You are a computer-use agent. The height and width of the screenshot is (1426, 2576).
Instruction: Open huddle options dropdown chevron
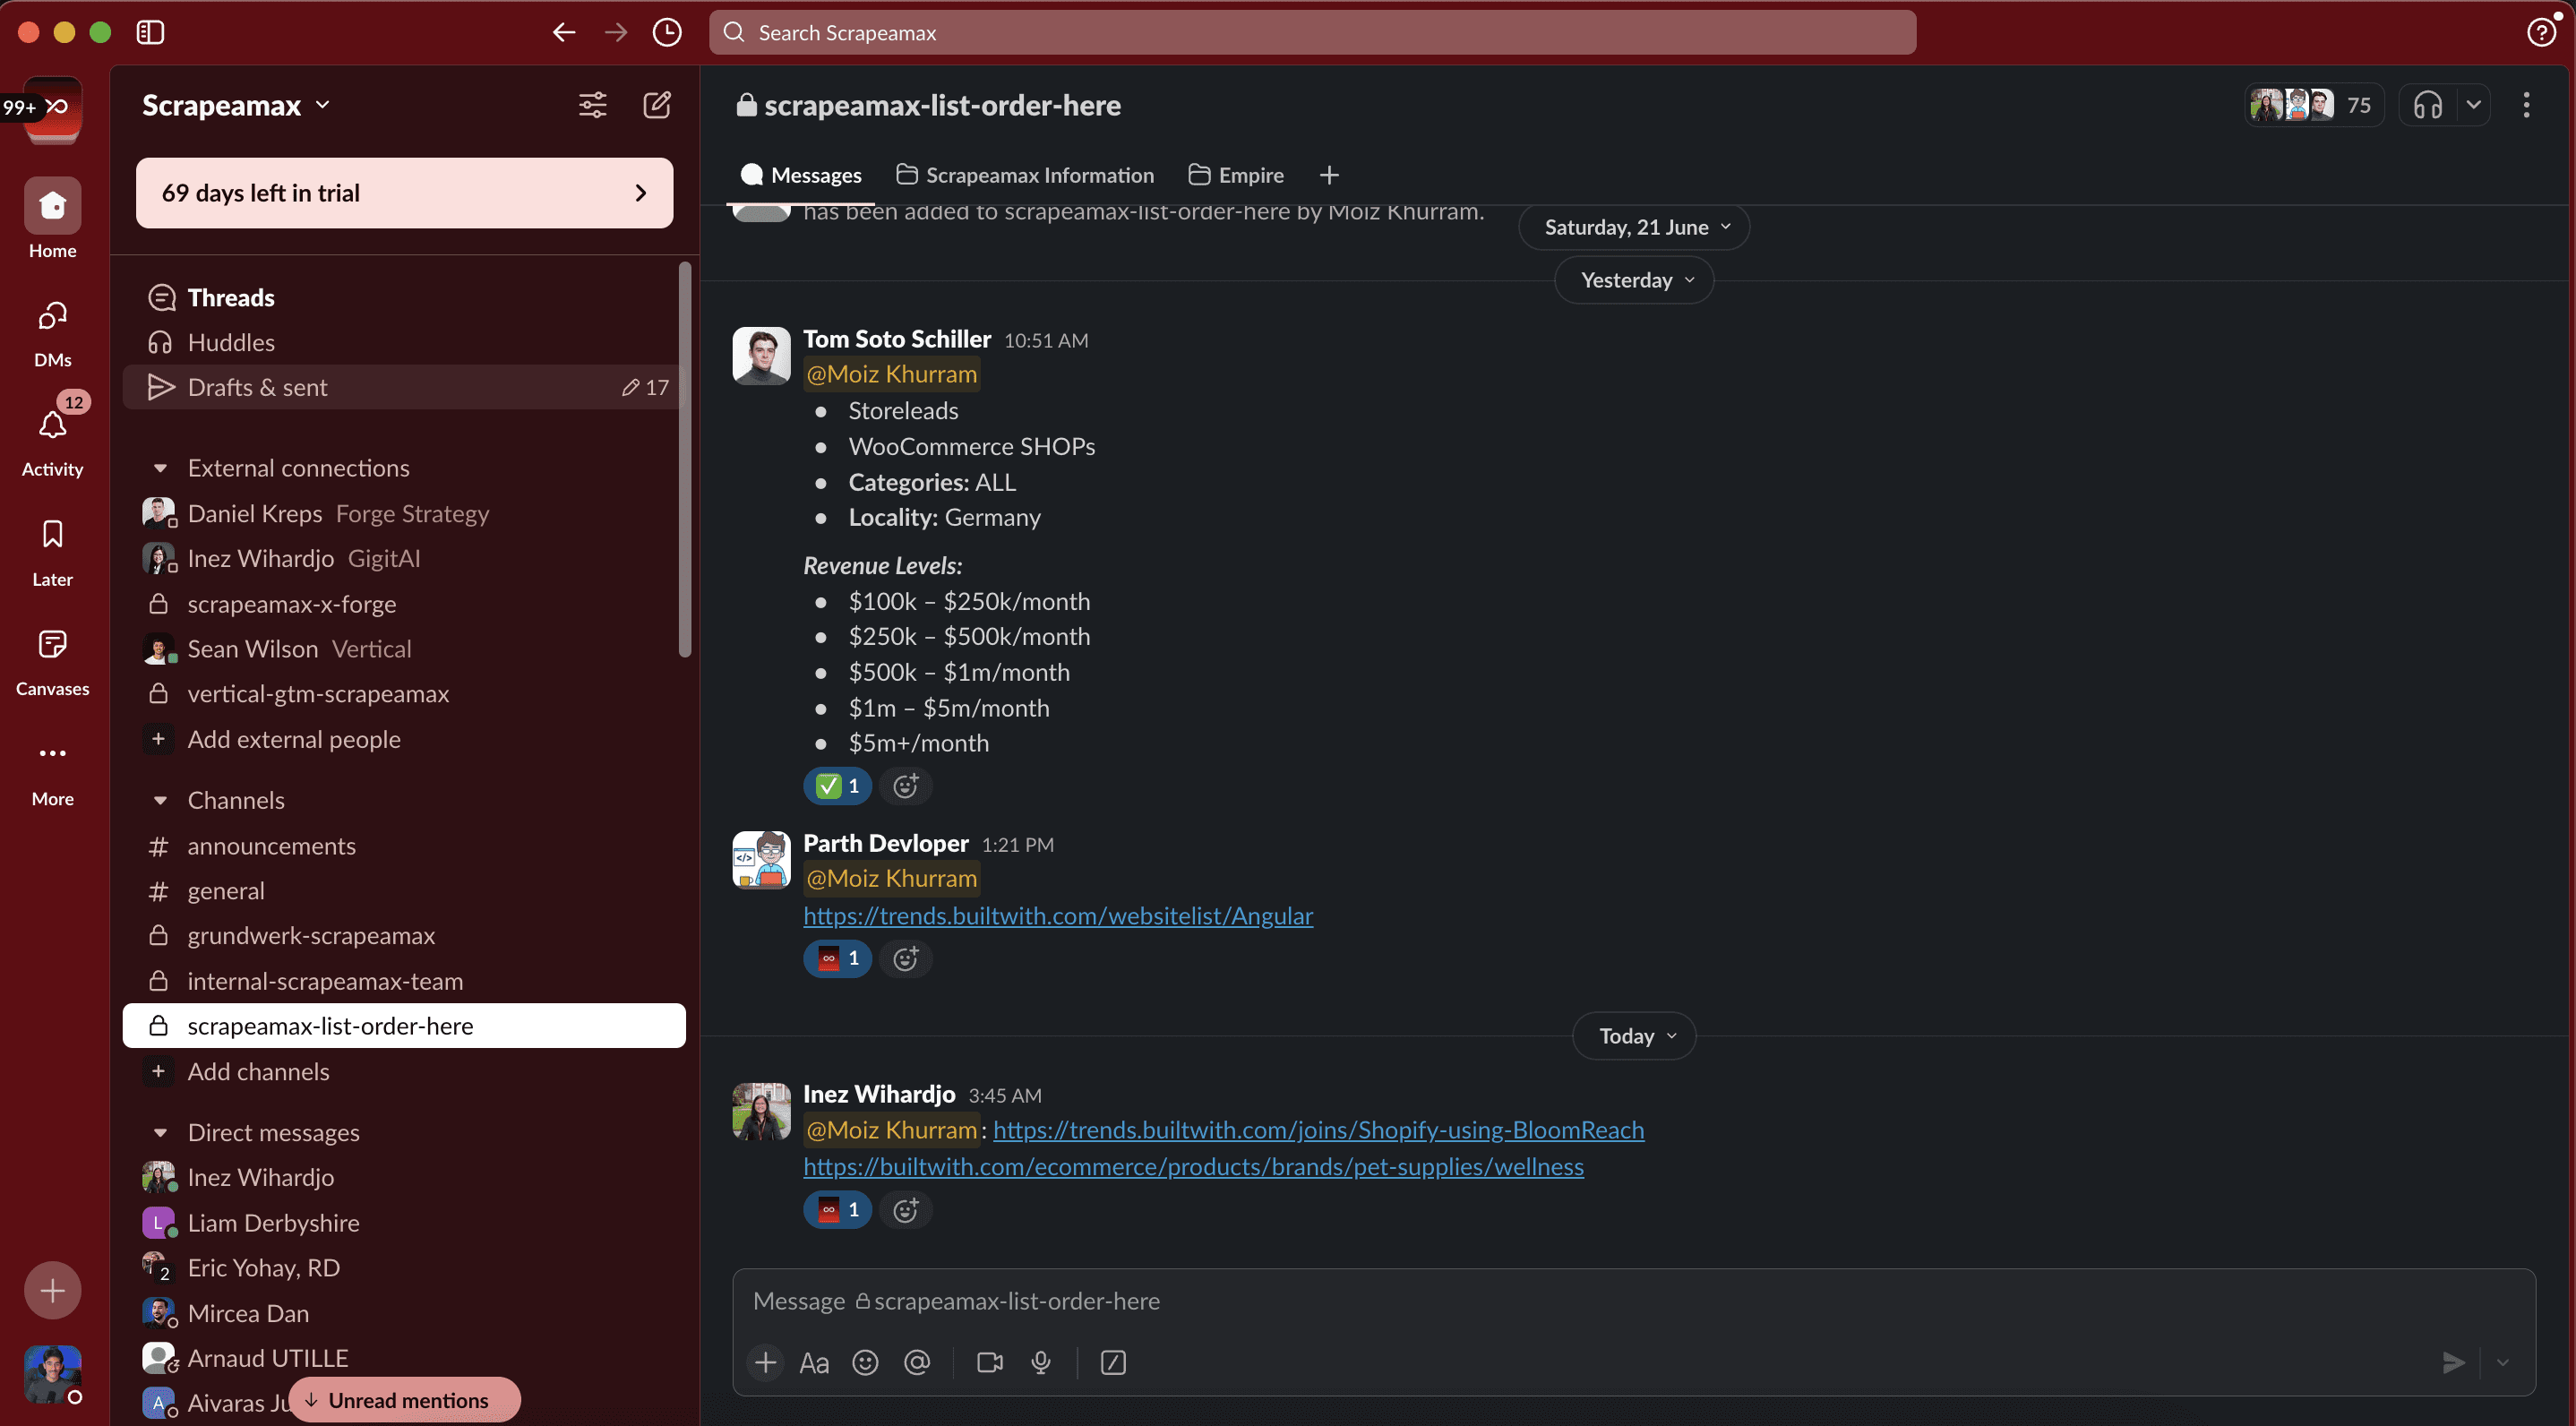click(2473, 105)
